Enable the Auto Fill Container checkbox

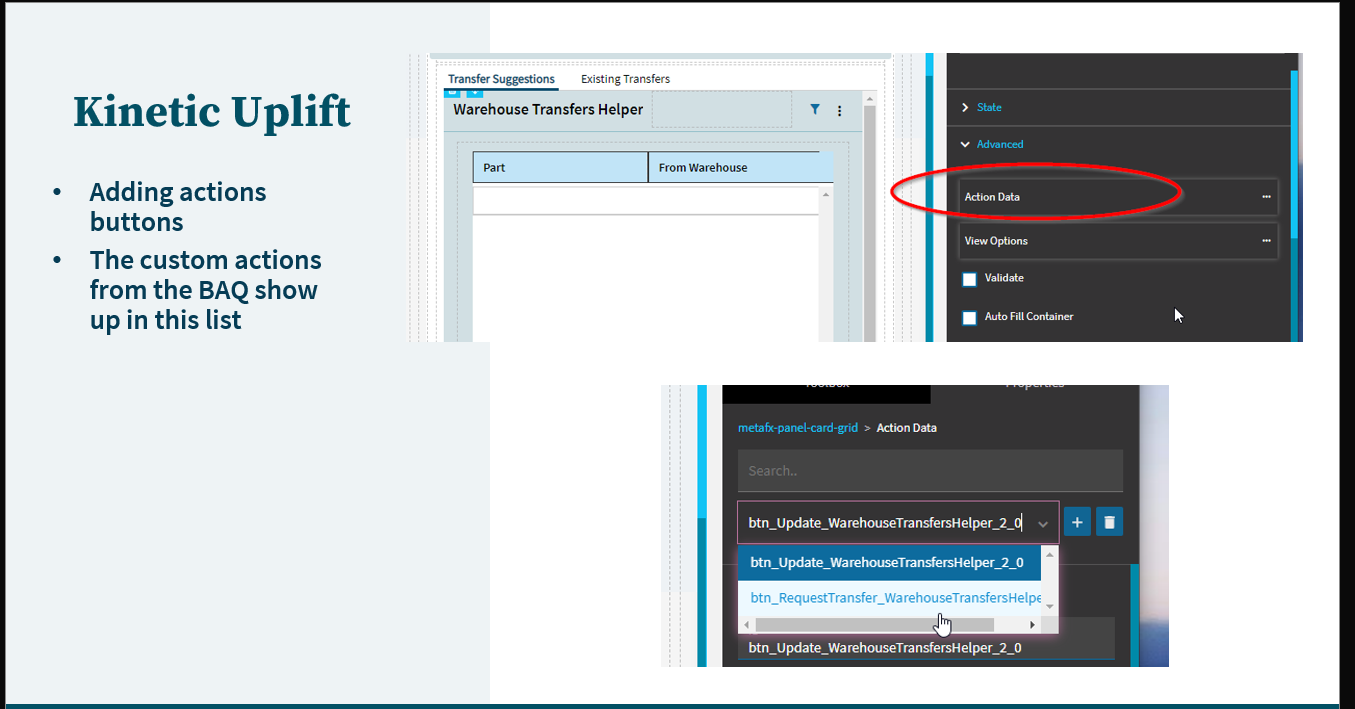click(x=969, y=317)
